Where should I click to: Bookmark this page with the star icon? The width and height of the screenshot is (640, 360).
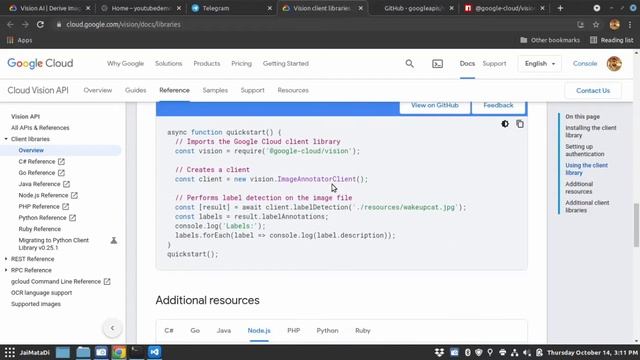click(596, 24)
